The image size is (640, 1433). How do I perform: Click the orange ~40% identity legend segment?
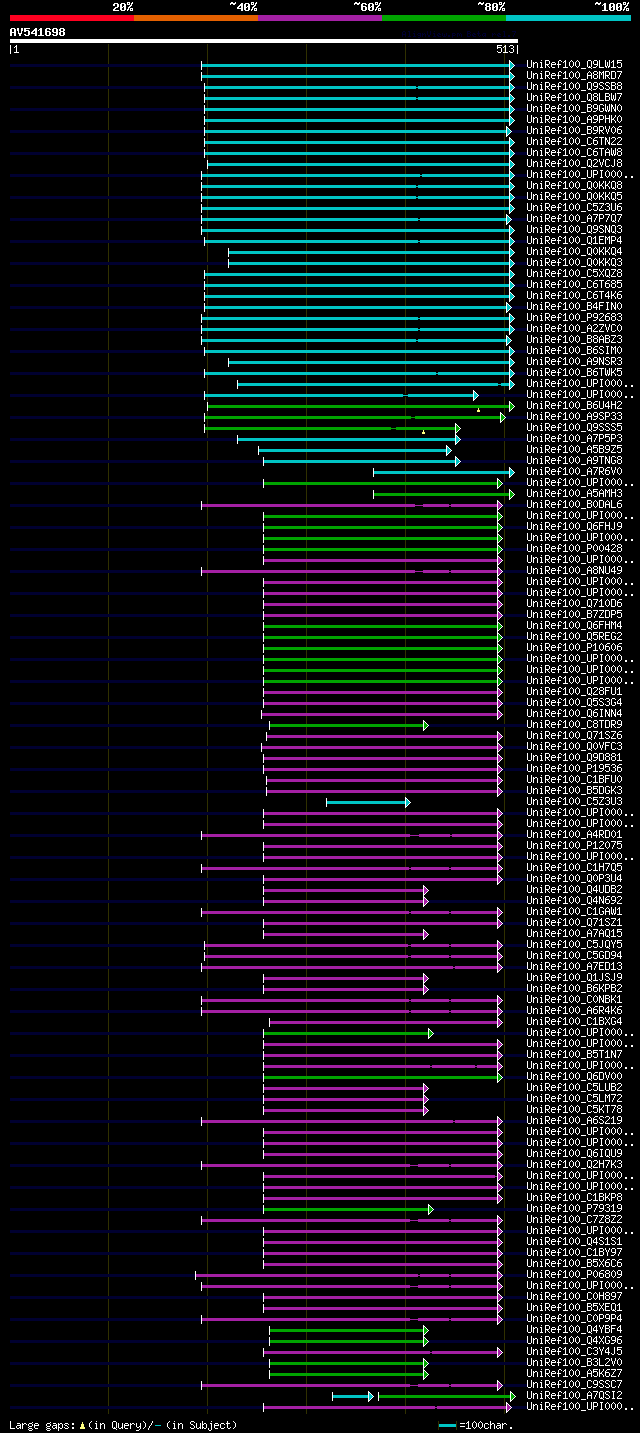click(196, 18)
